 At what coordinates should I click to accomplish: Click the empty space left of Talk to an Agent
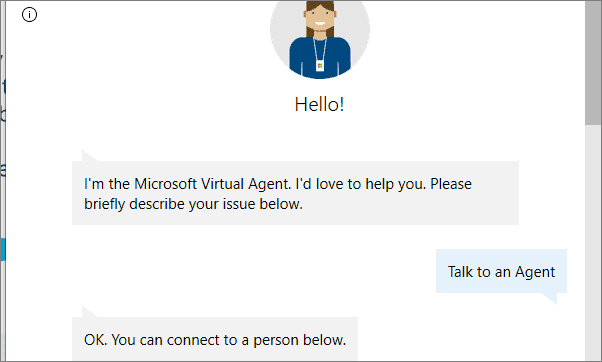(253, 271)
